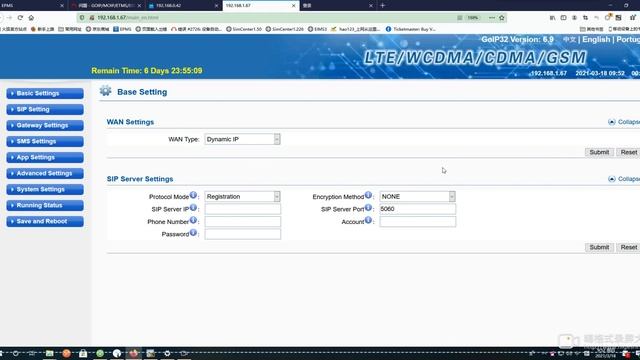This screenshot has width=640, height=360.
Task: Open the orange-icon app in the taskbar
Action: (x=67, y=353)
